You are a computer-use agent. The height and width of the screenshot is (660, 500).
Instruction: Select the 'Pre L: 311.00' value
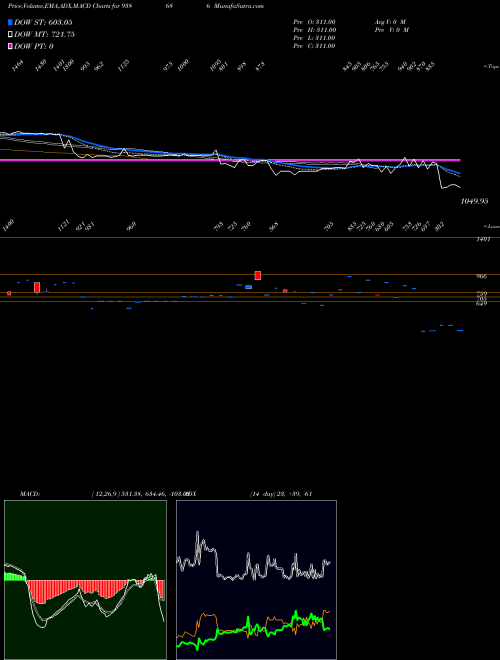[x=314, y=38]
